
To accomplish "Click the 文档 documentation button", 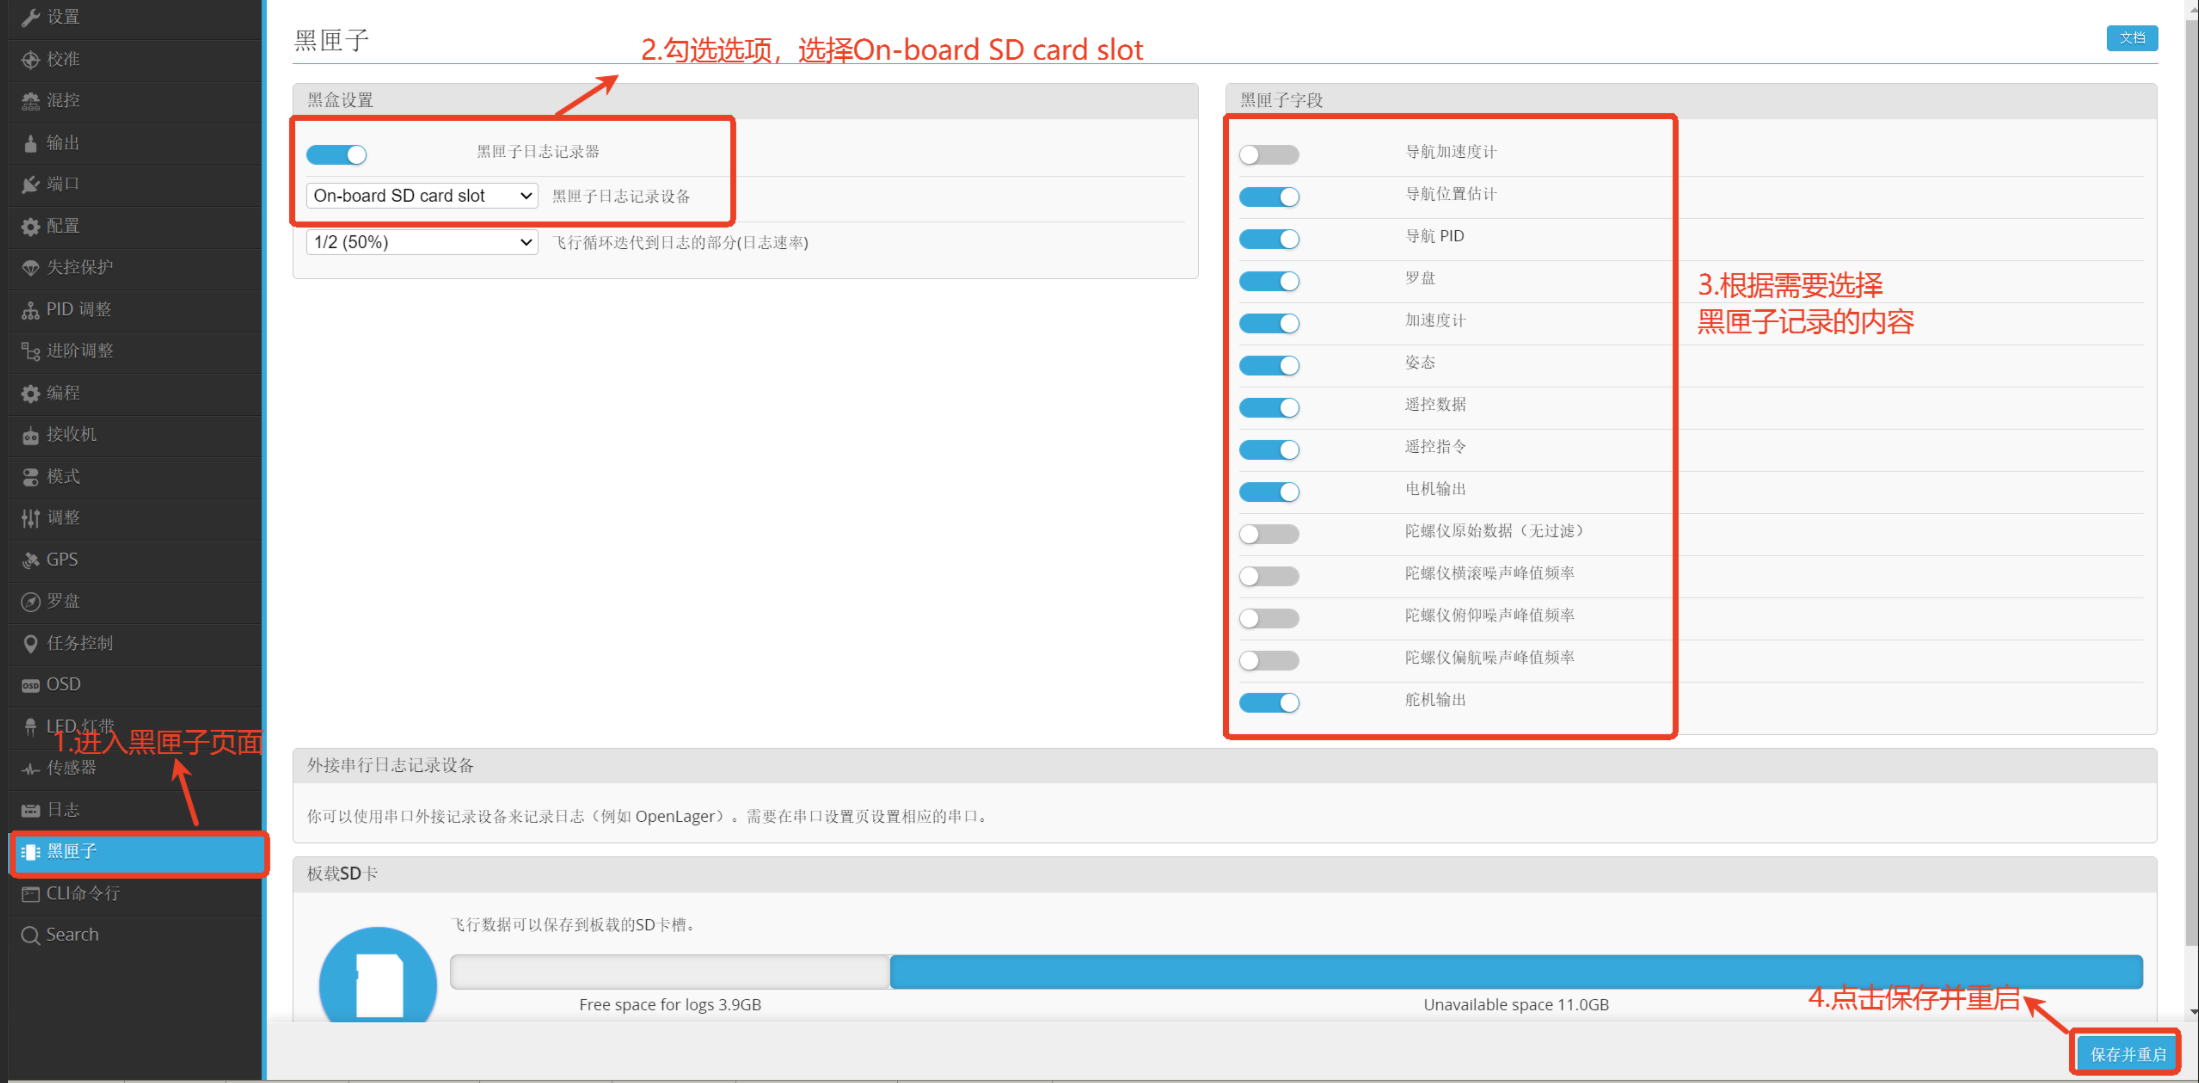I will [2132, 38].
